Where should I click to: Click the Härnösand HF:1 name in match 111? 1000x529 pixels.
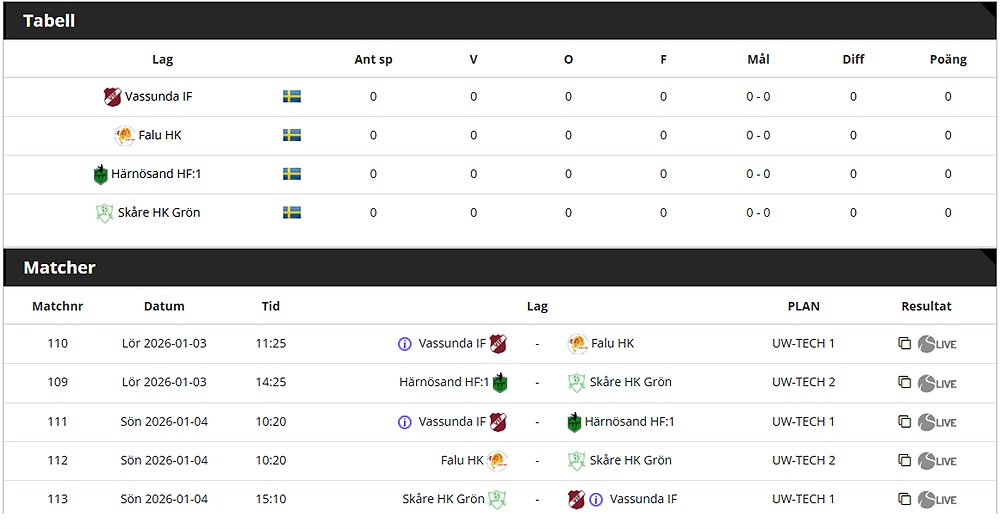coord(629,422)
